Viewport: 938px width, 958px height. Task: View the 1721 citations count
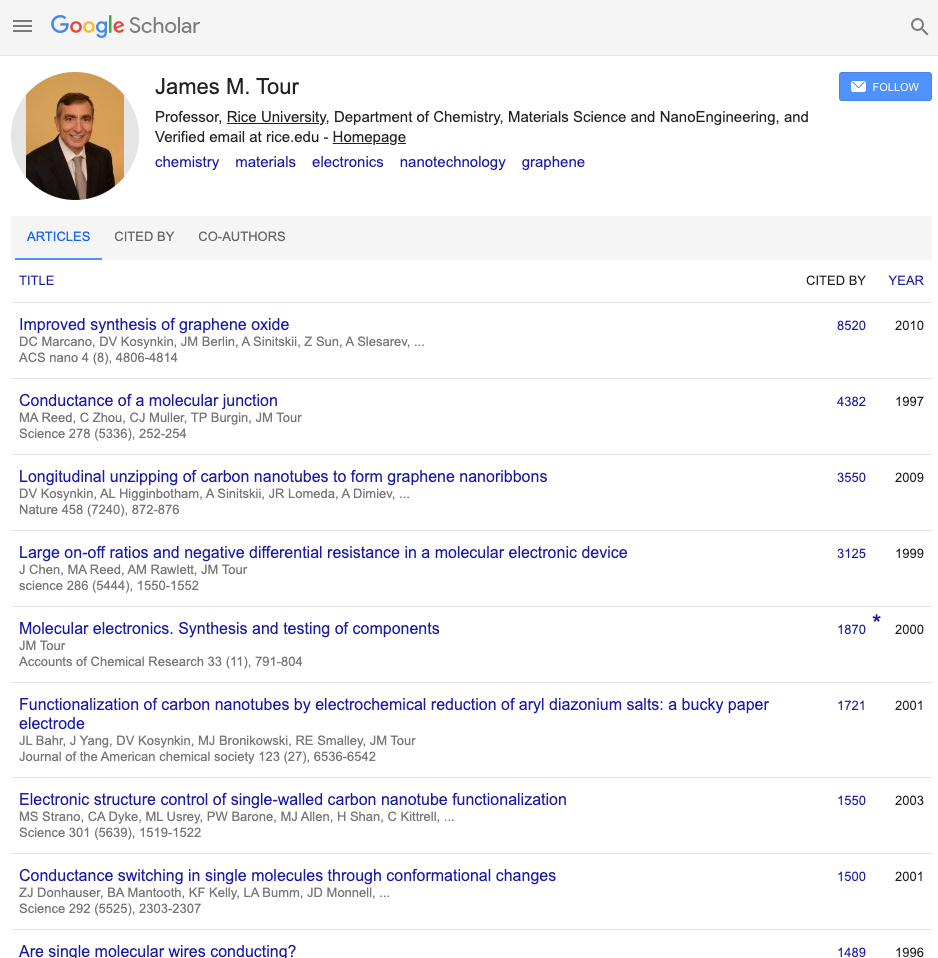pyautogui.click(x=851, y=706)
